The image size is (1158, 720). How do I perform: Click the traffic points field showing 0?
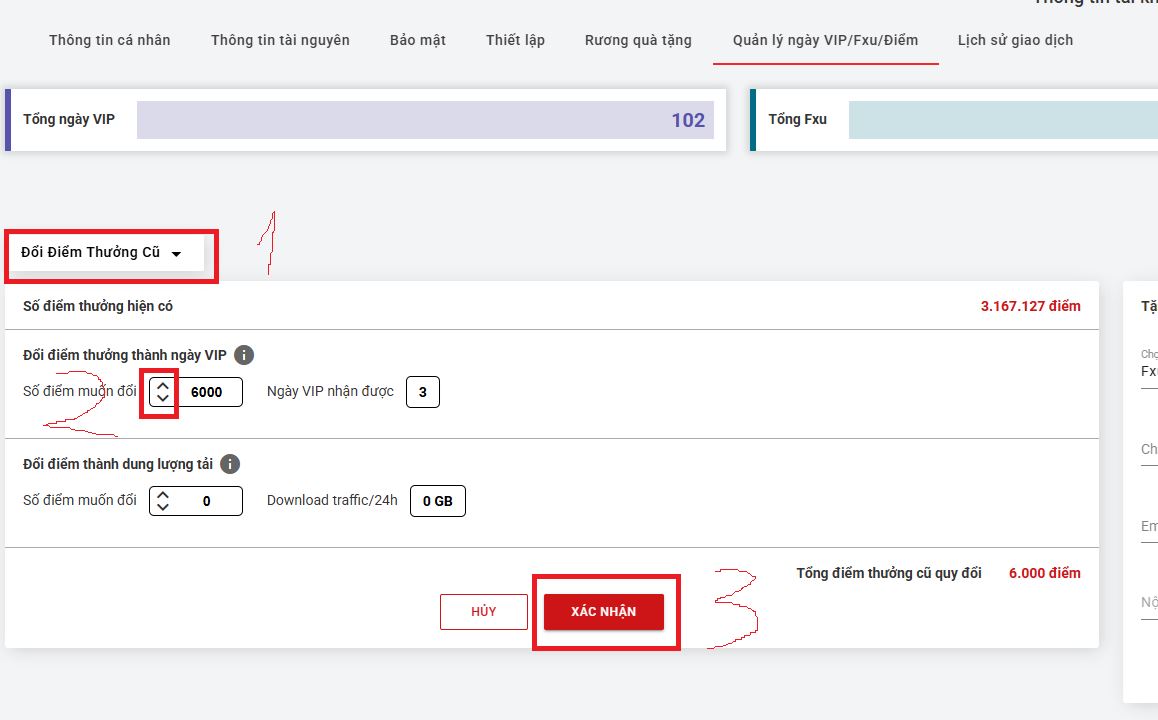click(210, 501)
